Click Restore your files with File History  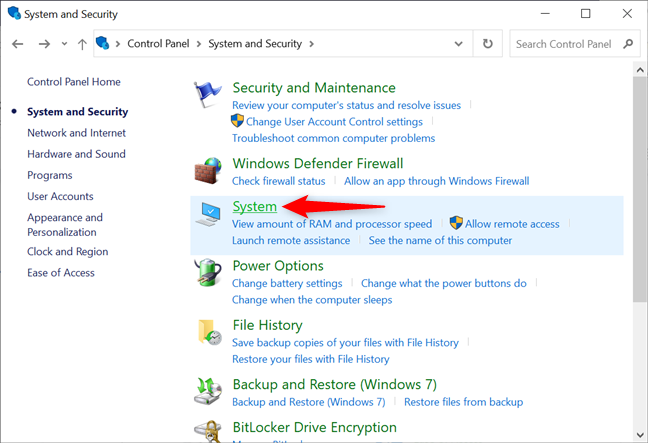click(x=311, y=359)
